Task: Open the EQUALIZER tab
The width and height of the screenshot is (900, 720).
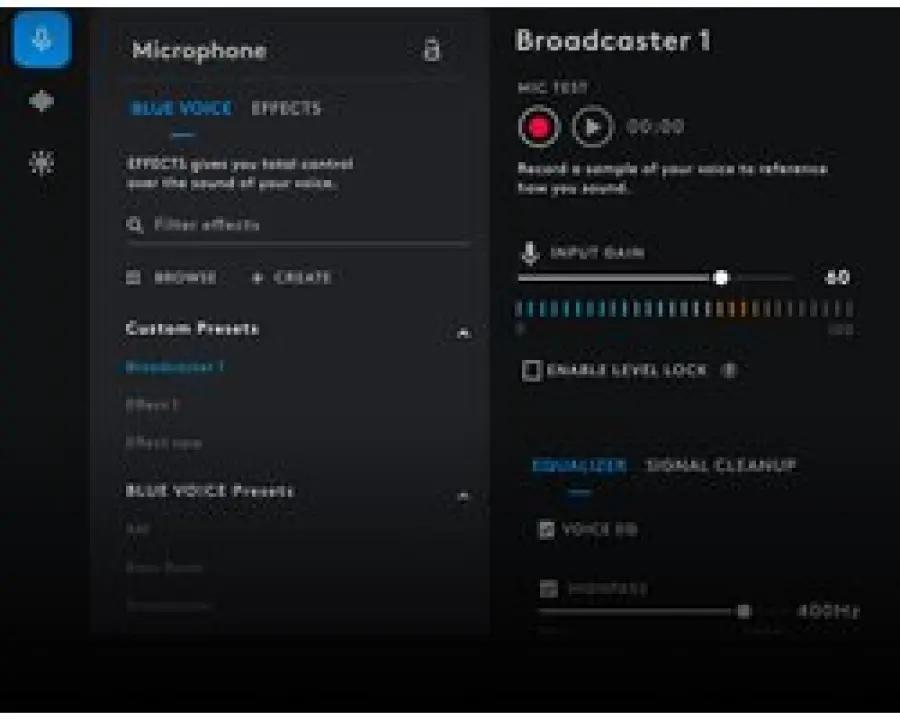Action: [x=579, y=465]
